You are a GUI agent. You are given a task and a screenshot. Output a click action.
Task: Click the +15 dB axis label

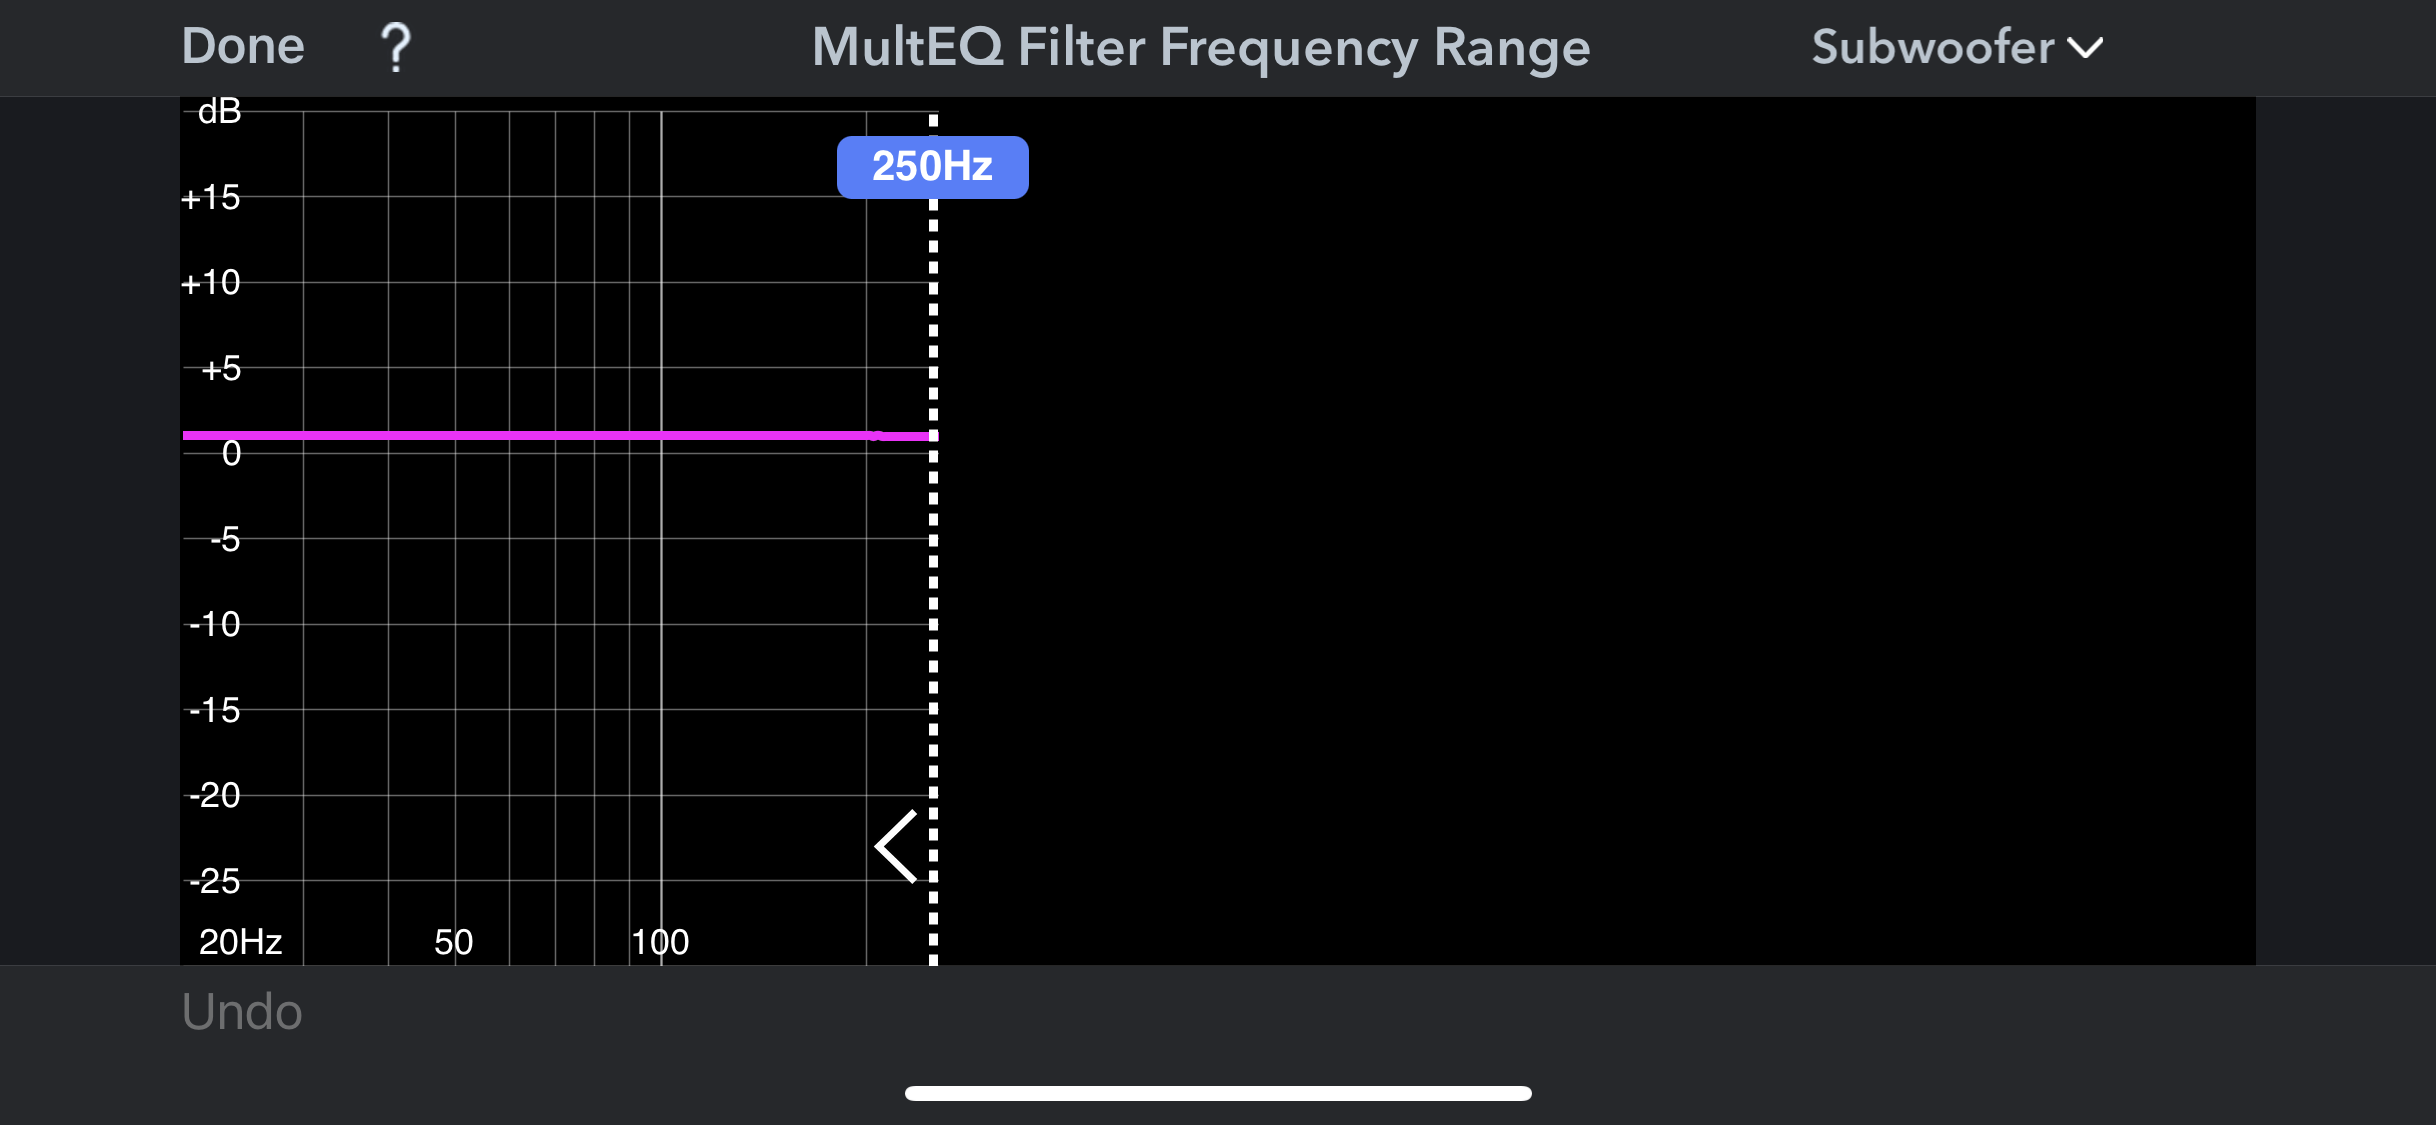211,197
